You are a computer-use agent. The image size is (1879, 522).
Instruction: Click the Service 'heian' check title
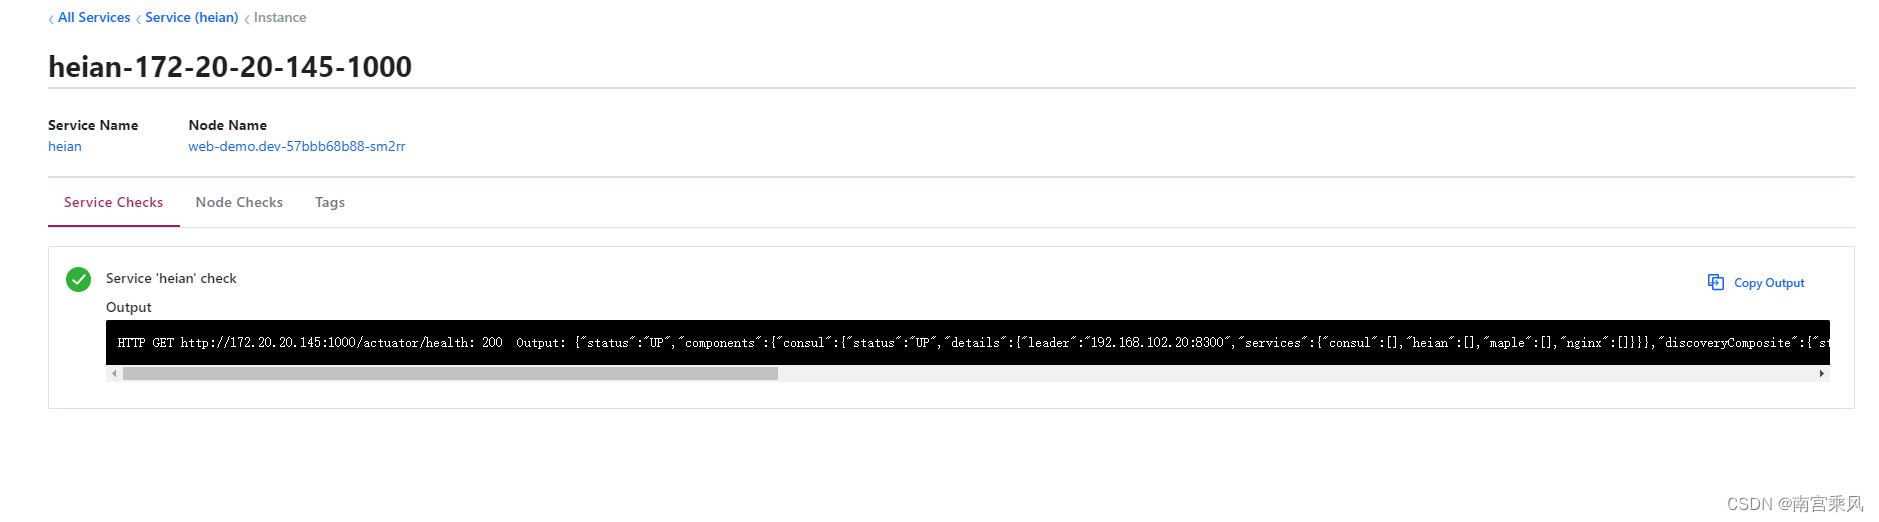coord(171,279)
